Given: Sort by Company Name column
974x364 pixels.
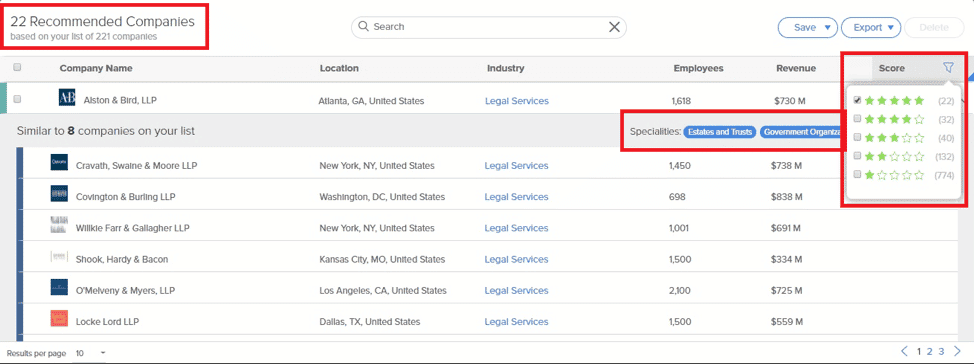Looking at the screenshot, I should point(96,68).
